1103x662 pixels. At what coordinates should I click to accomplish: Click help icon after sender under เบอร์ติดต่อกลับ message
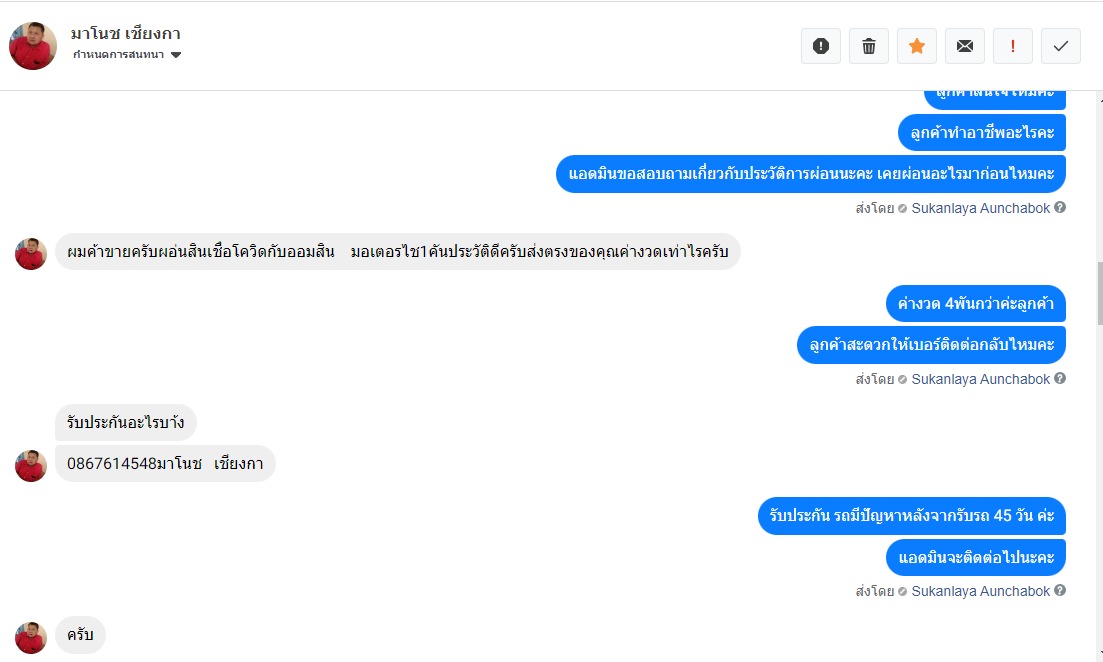pyautogui.click(x=1060, y=379)
